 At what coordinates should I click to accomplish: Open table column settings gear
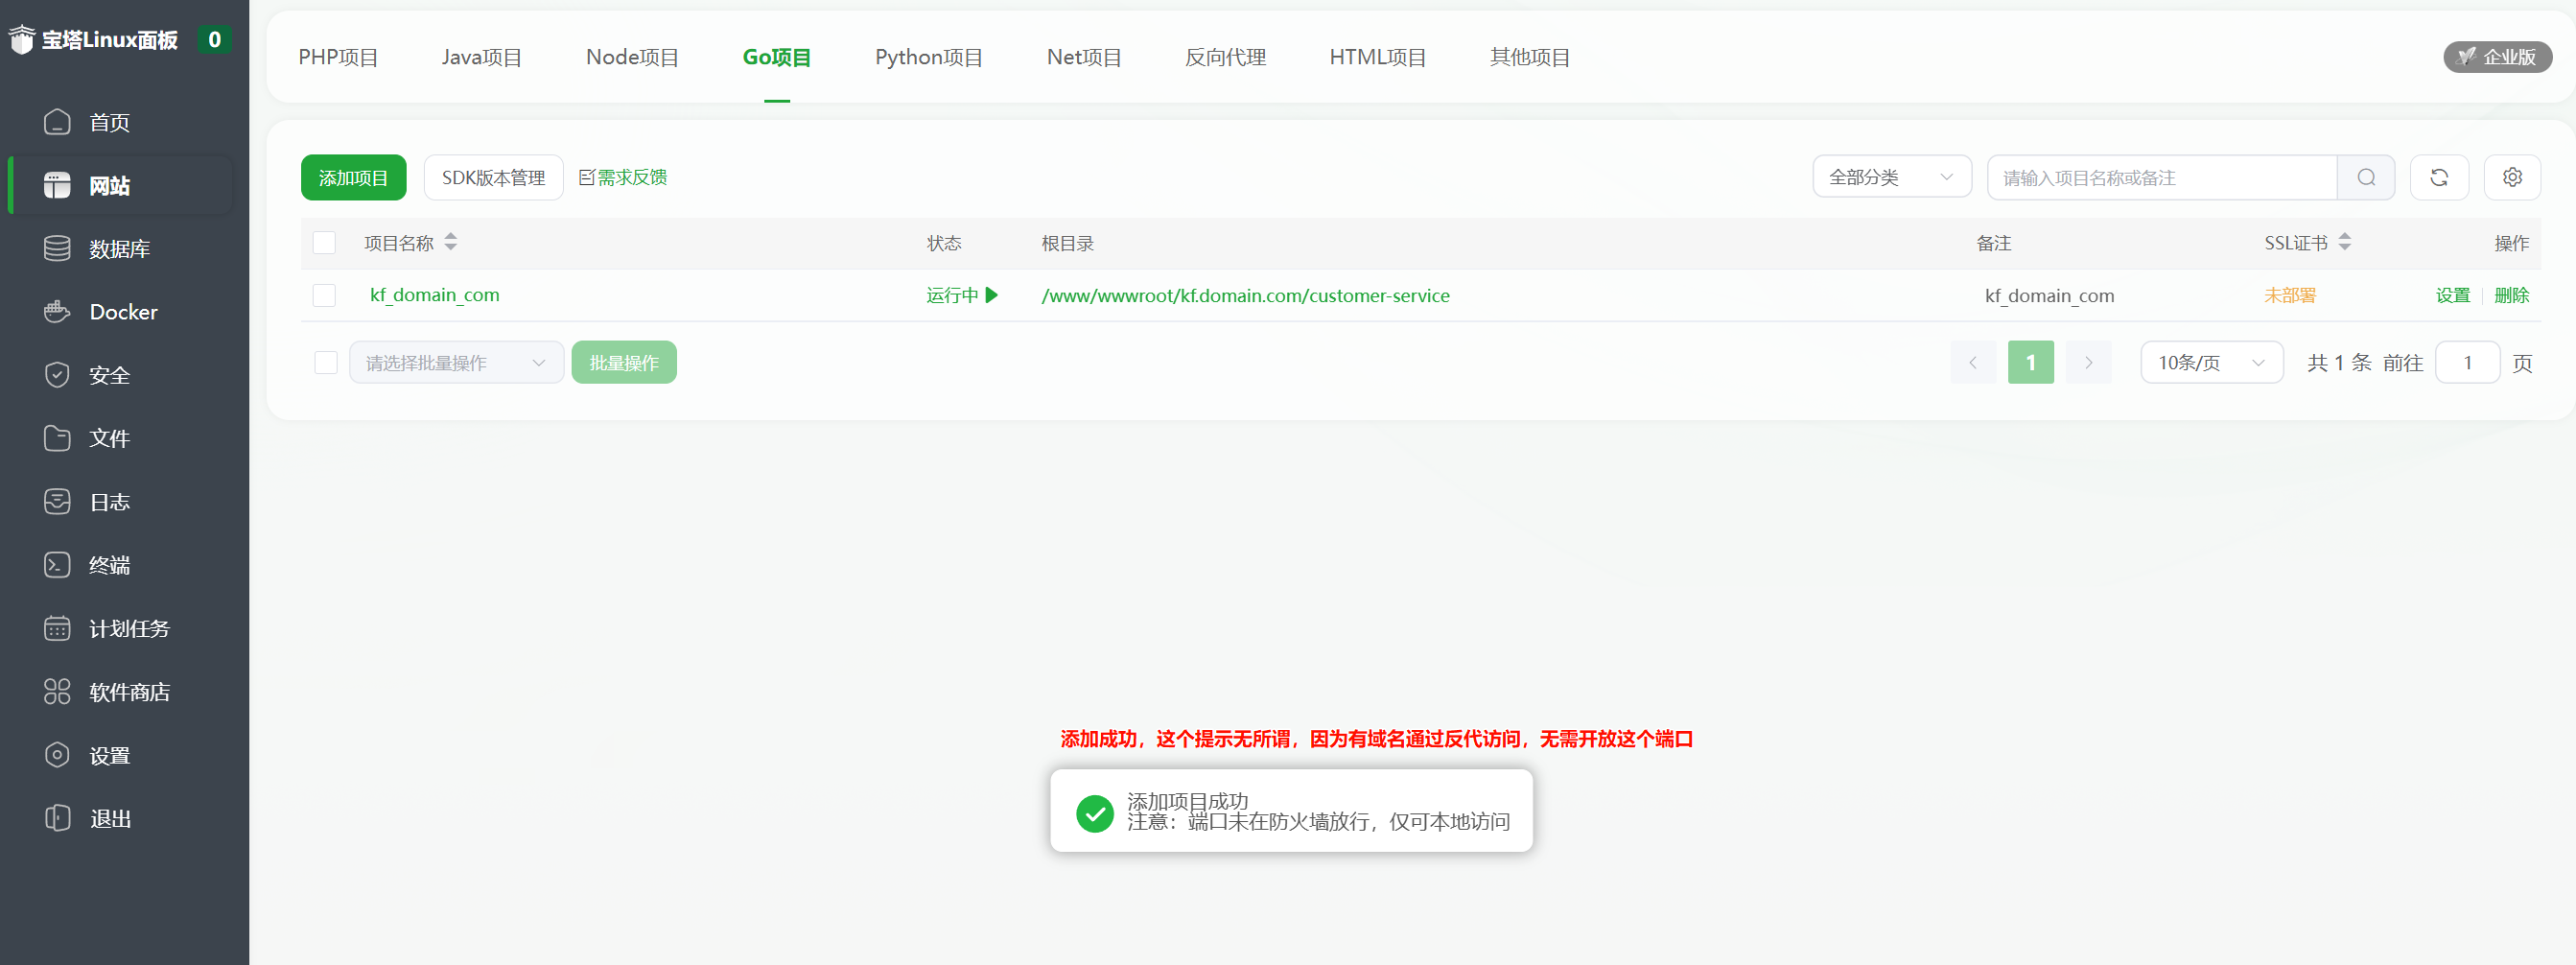(x=2511, y=178)
